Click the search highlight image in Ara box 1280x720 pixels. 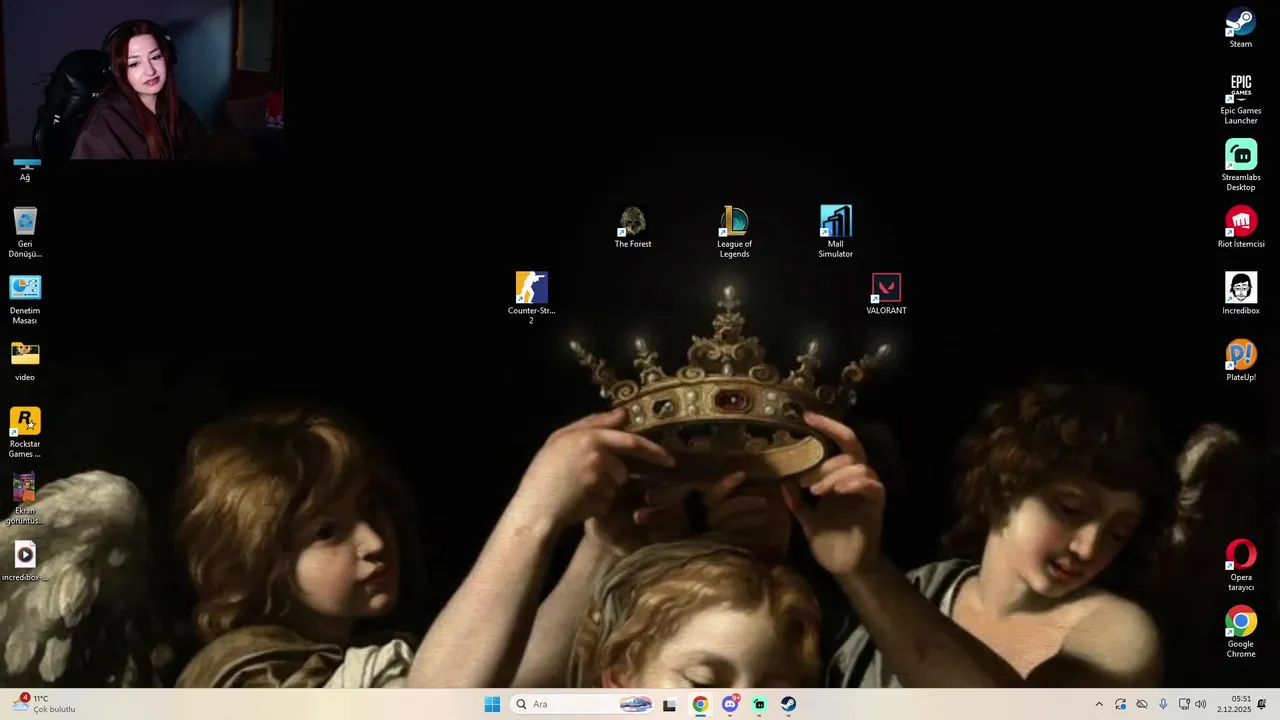635,704
